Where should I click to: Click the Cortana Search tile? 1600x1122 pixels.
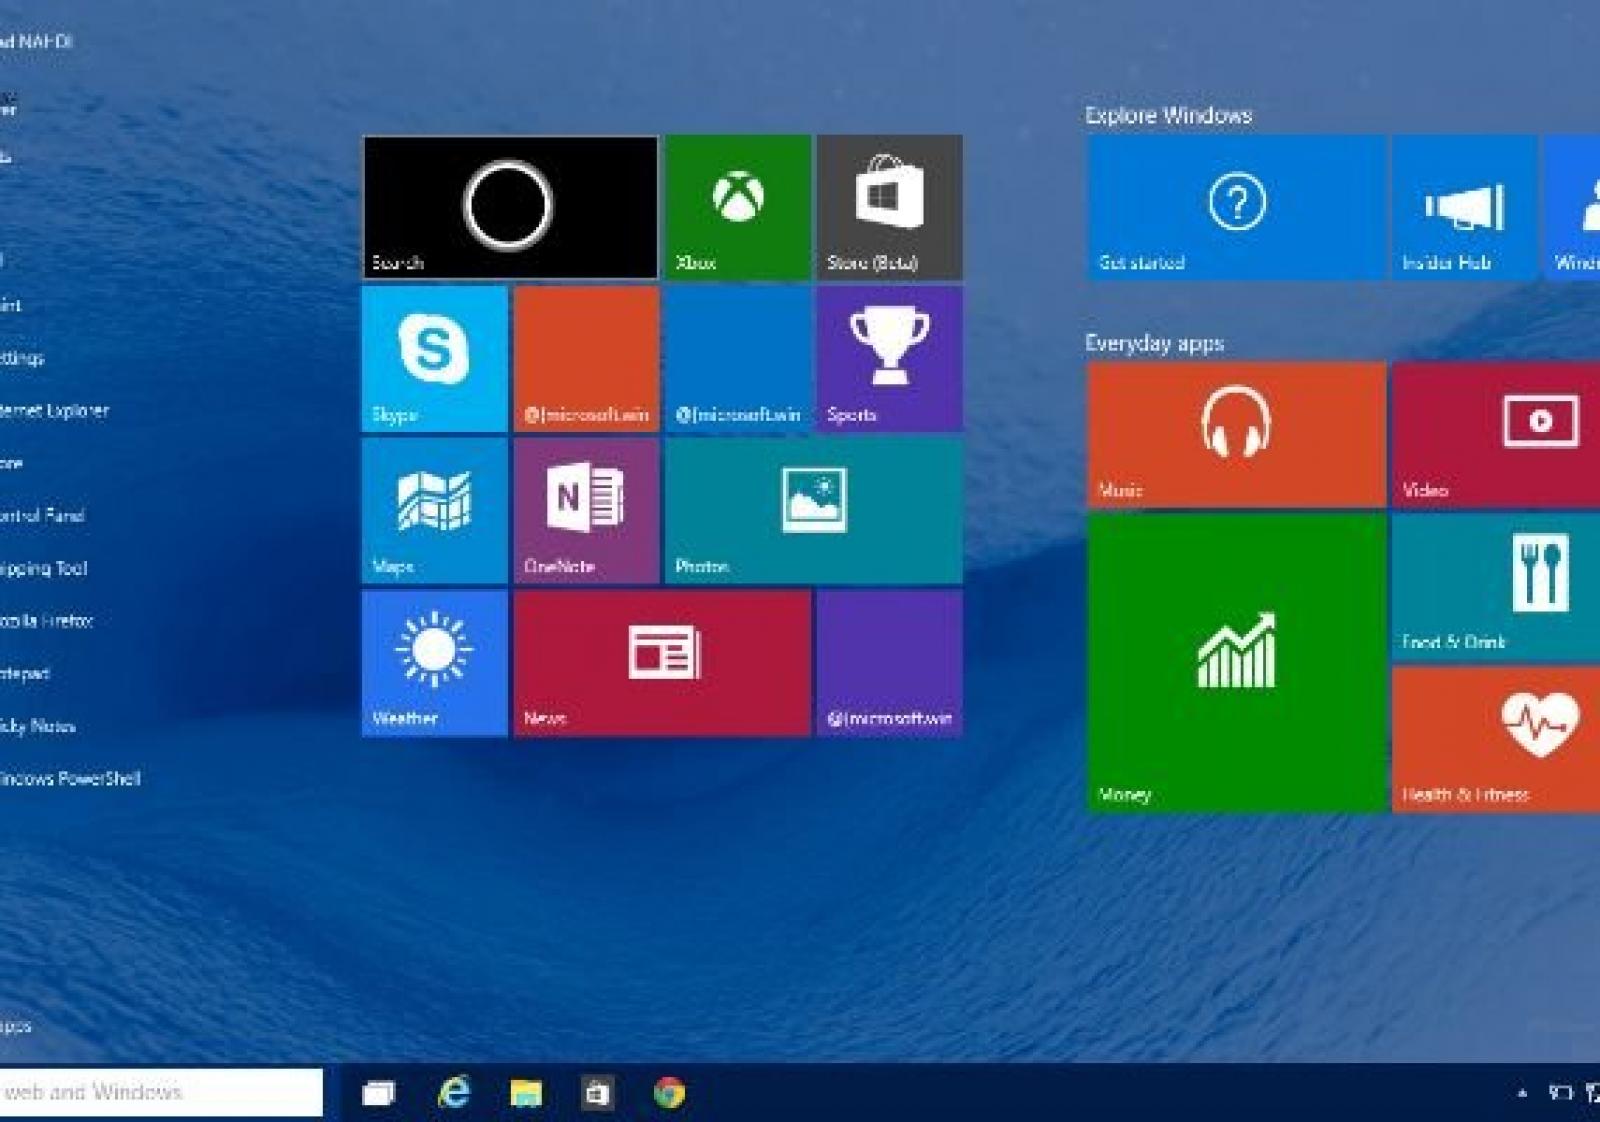(510, 207)
